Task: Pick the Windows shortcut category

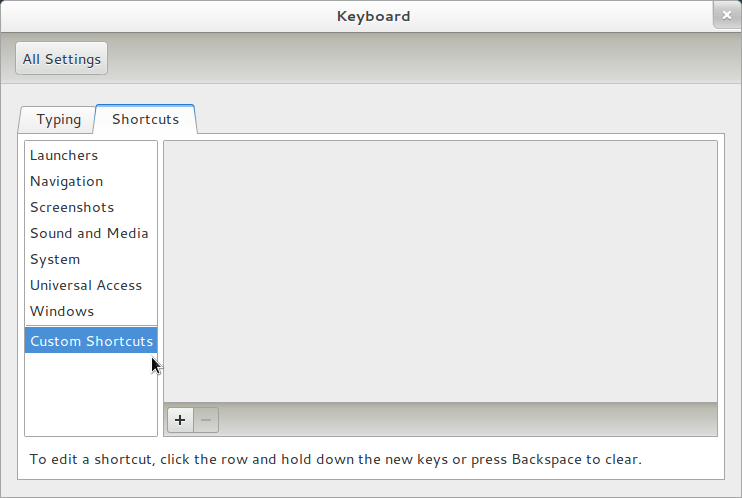Action: pyautogui.click(x=62, y=311)
